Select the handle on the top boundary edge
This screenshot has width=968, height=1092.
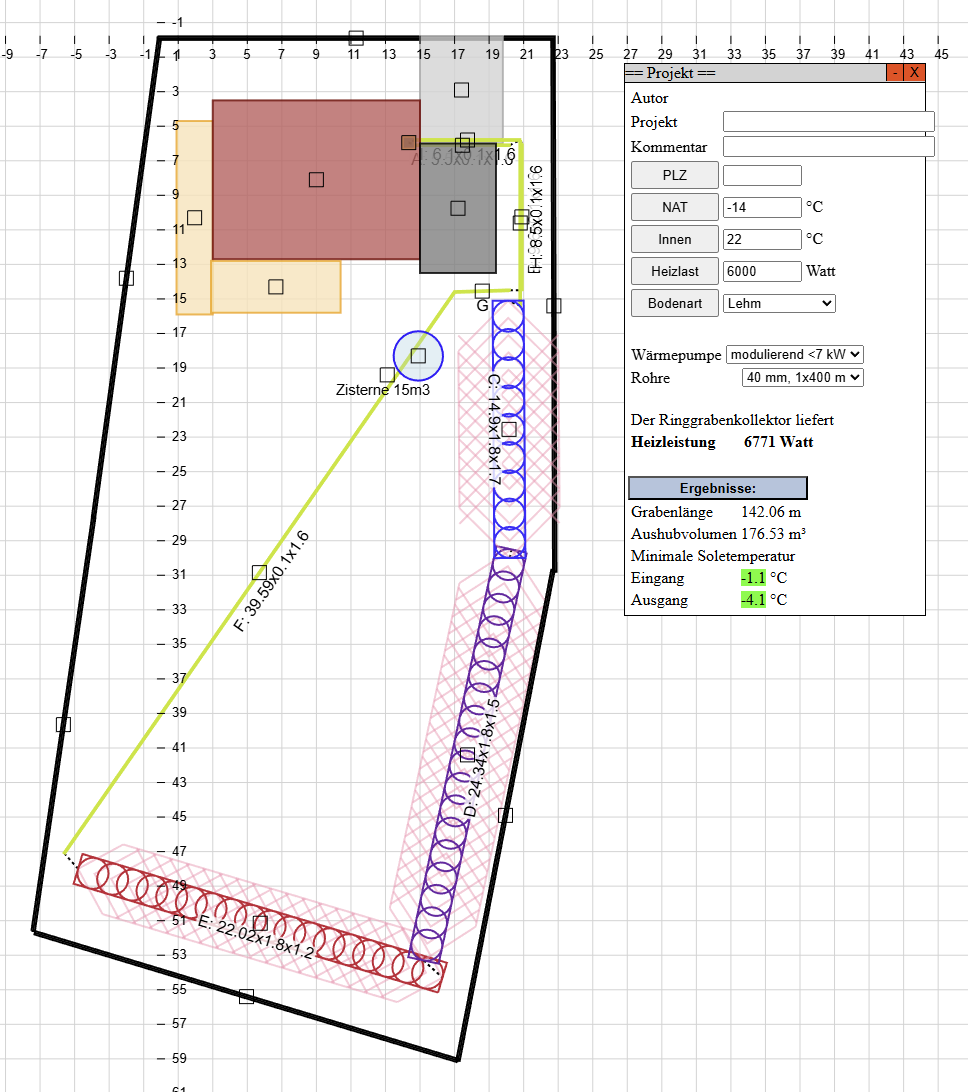pyautogui.click(x=356, y=38)
